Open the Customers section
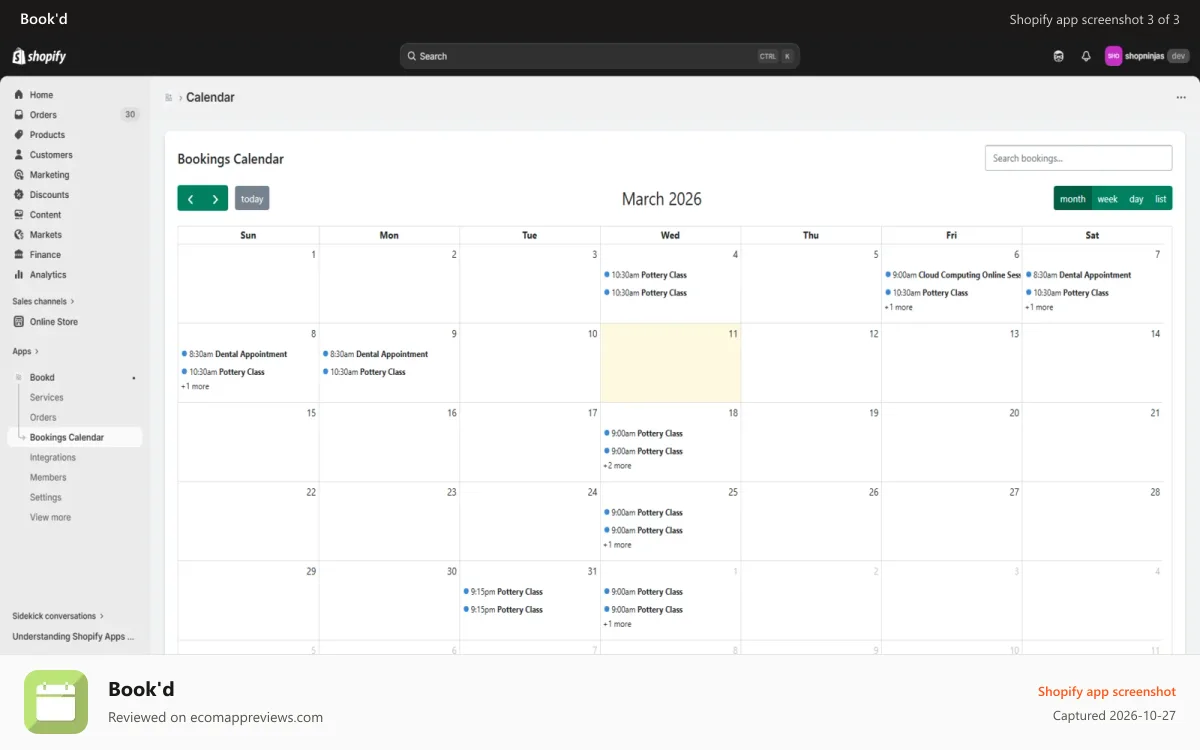The width and height of the screenshot is (1200, 750). tap(51, 155)
